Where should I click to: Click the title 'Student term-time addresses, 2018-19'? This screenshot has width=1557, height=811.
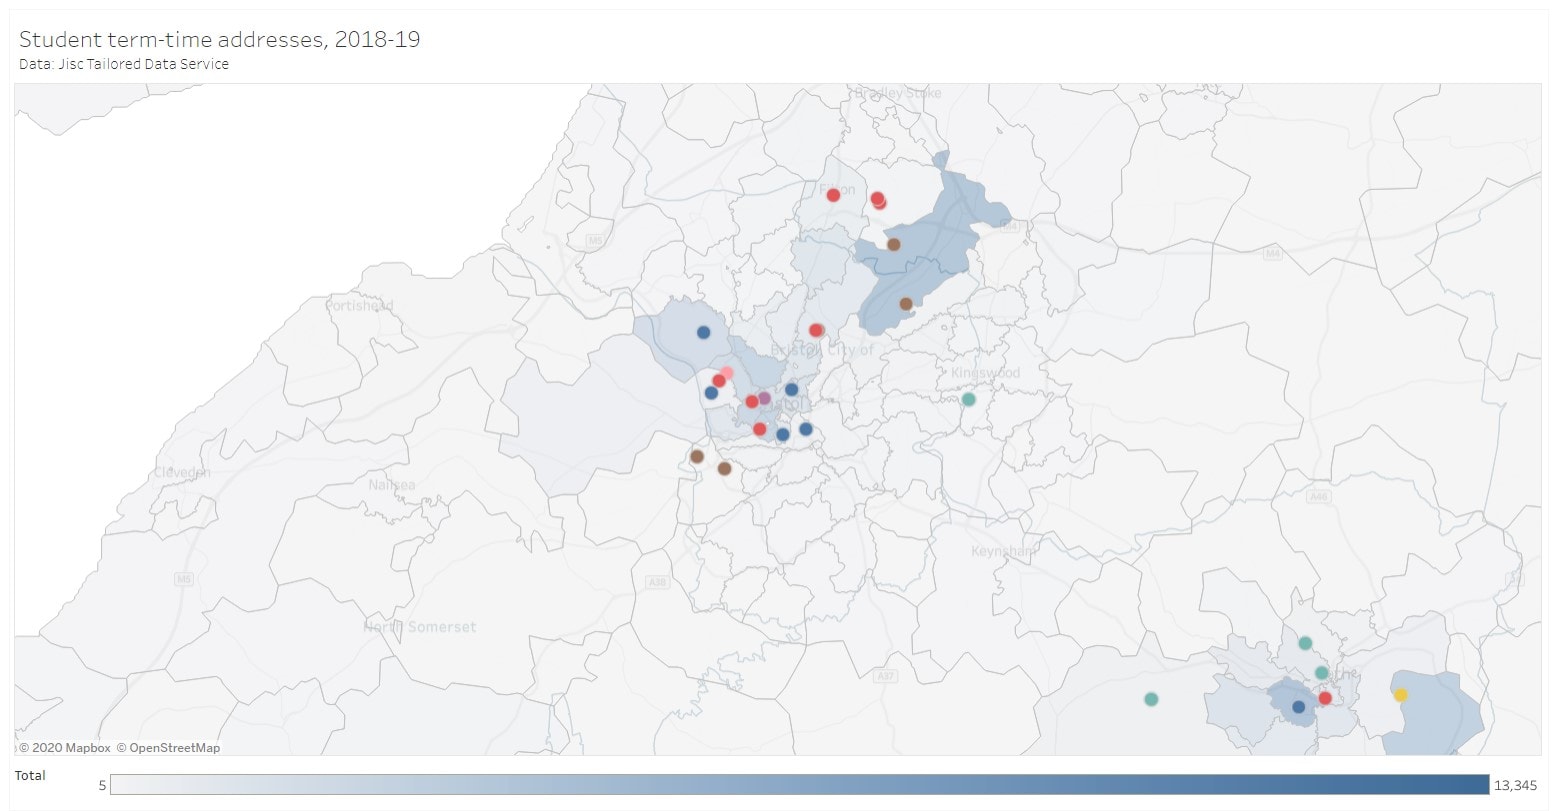tap(219, 40)
